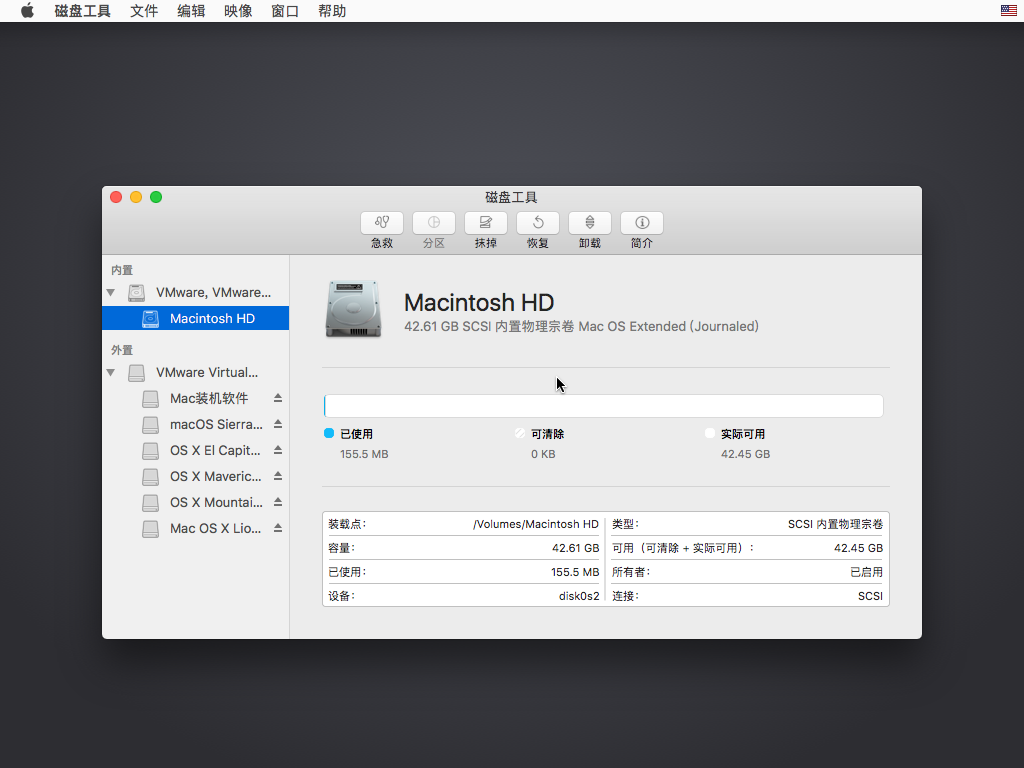Click the mount point /Volumes/Macintosh HD value
Image resolution: width=1024 pixels, height=768 pixels.
coord(536,524)
